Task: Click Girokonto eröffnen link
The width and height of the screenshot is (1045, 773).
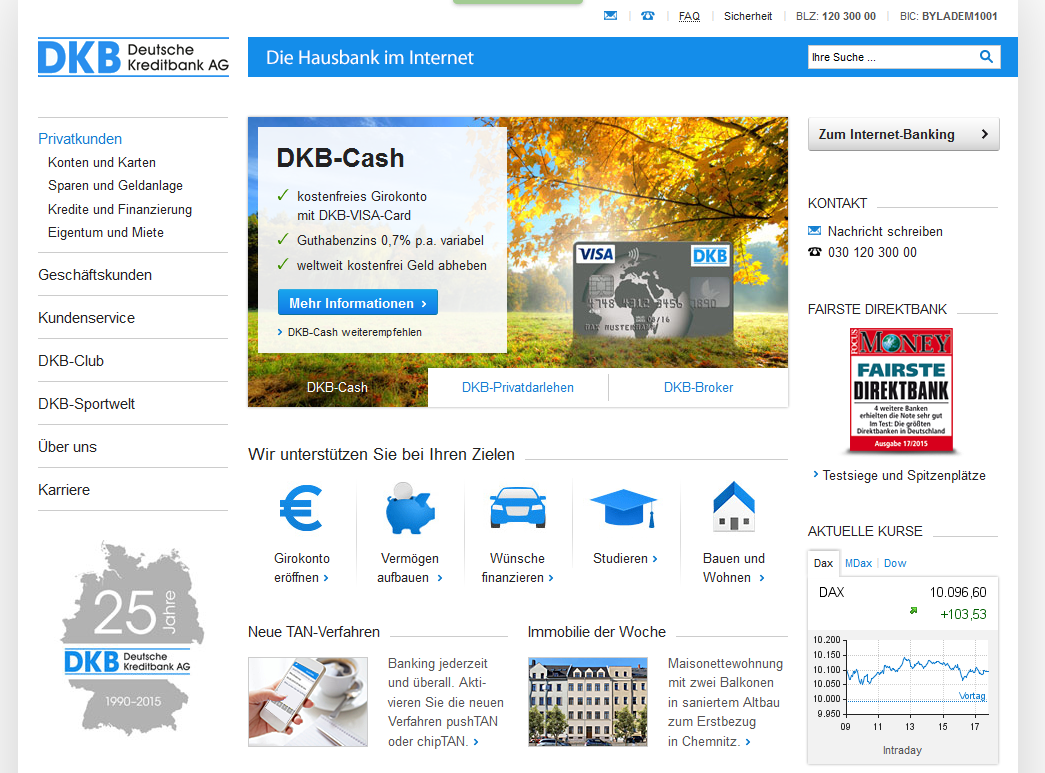Action: click(301, 568)
